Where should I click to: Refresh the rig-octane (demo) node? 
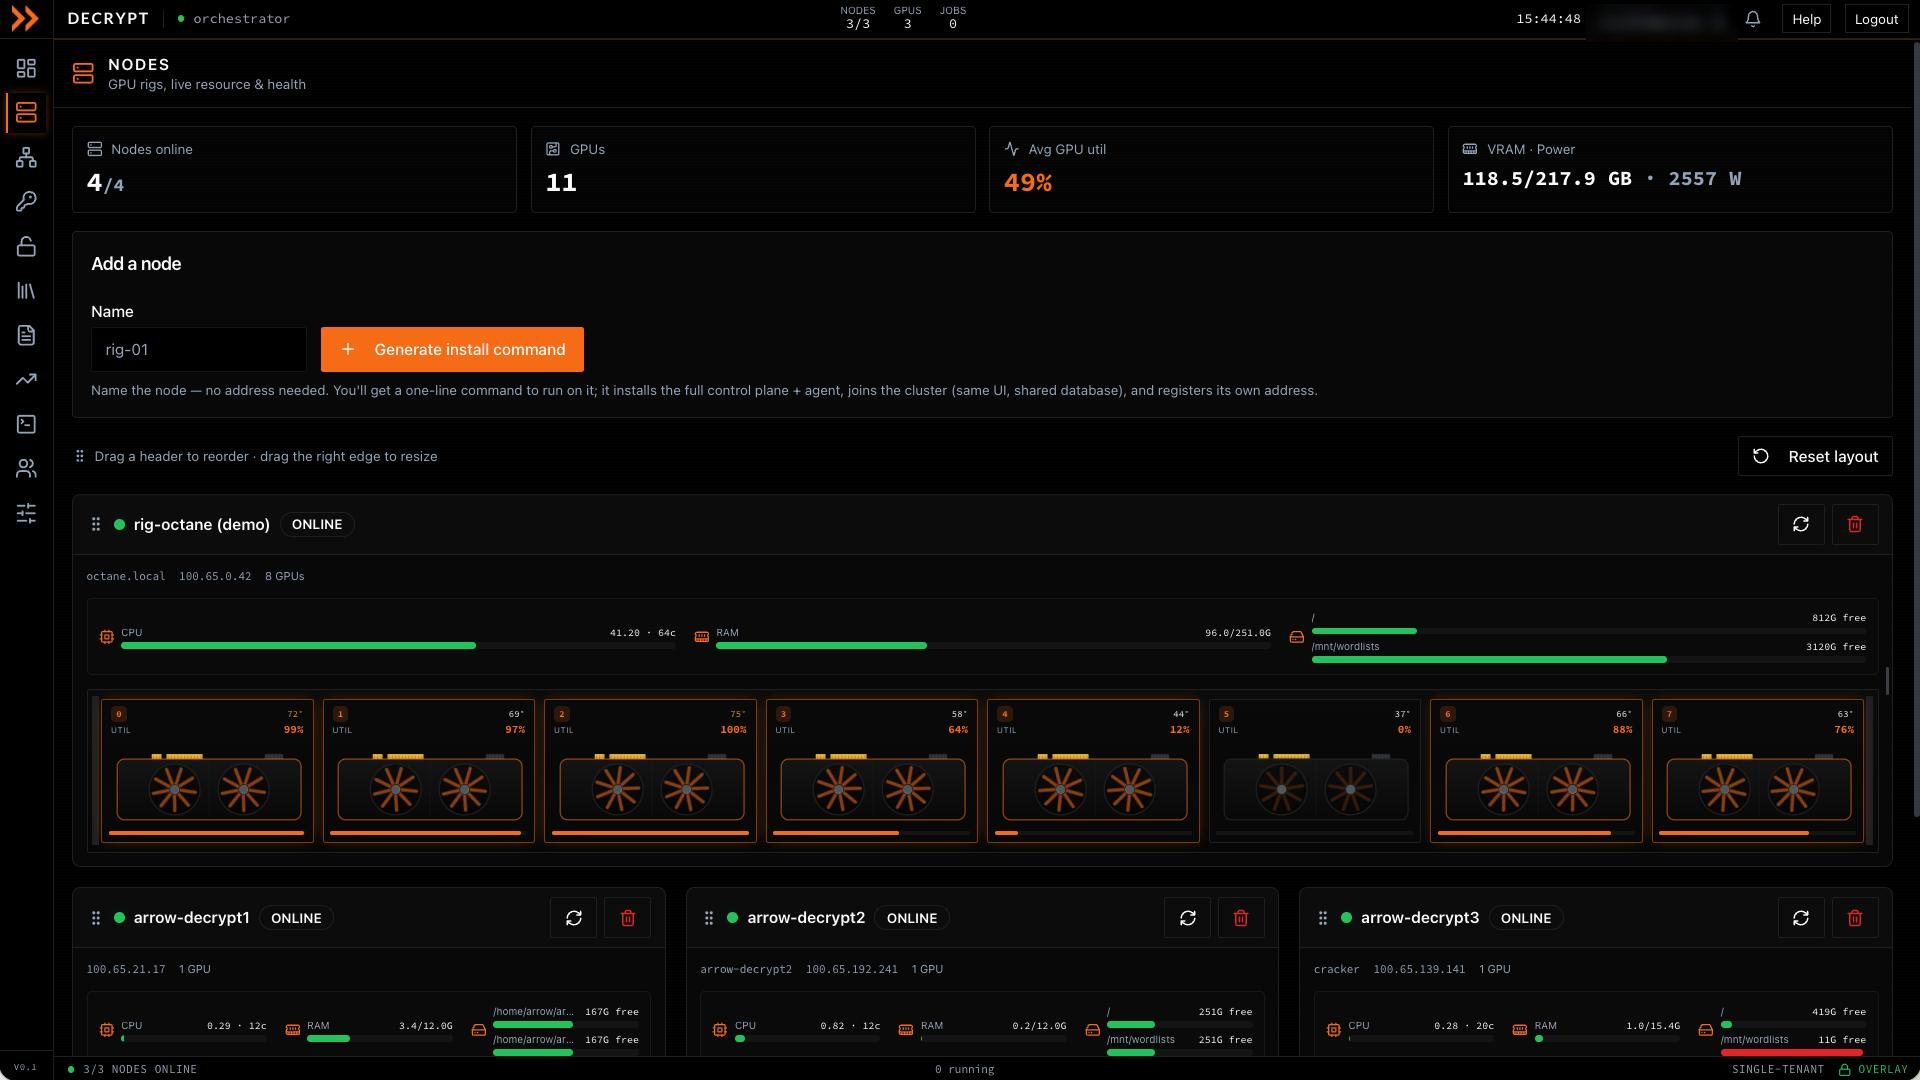coord(1801,524)
